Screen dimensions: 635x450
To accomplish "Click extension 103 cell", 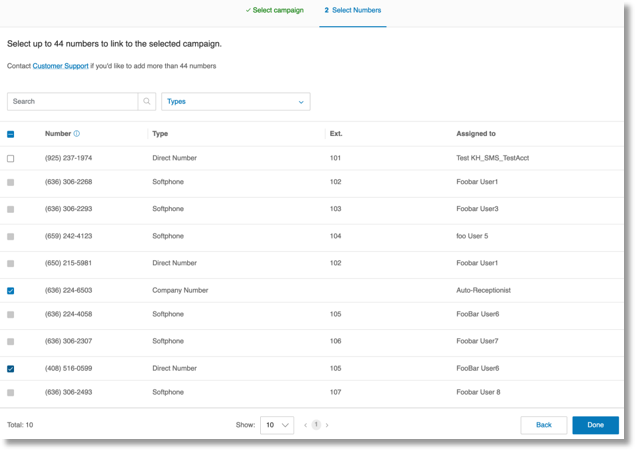I will coord(335,209).
